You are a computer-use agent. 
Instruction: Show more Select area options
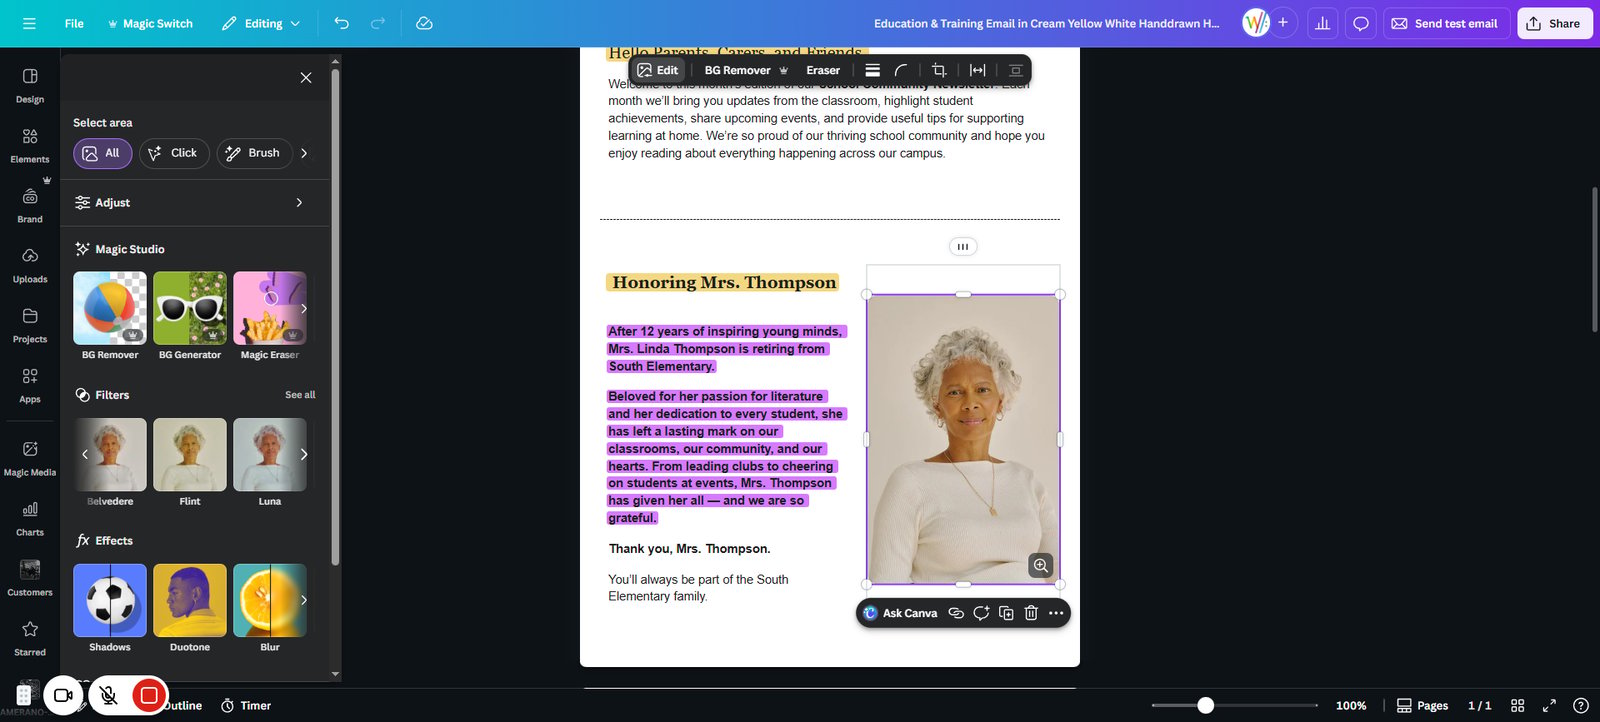coord(304,153)
